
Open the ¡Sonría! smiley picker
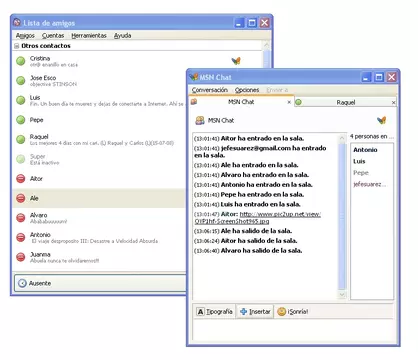(293, 311)
